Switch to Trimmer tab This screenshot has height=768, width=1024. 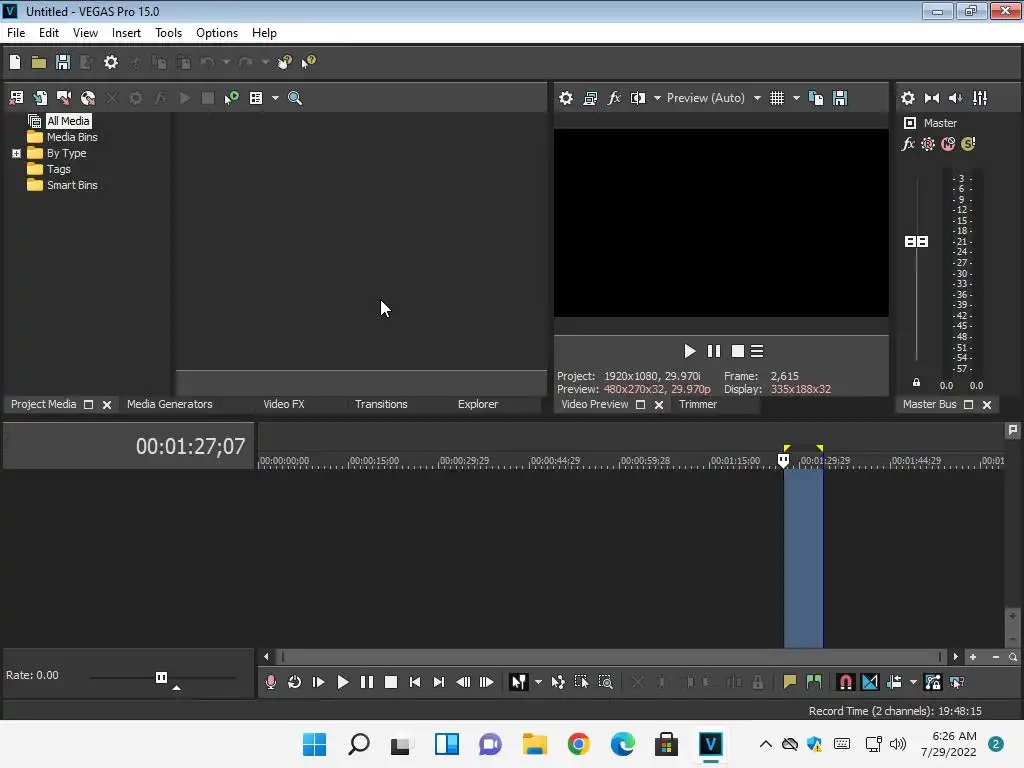pyautogui.click(x=698, y=404)
